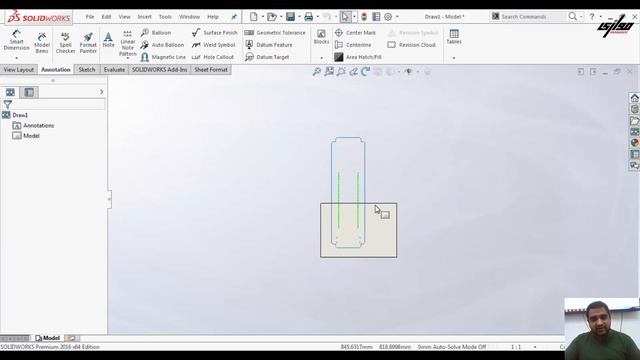Viewport: 640px width, 360px height.
Task: Open Geometric Tolerance tool
Action: (x=275, y=33)
